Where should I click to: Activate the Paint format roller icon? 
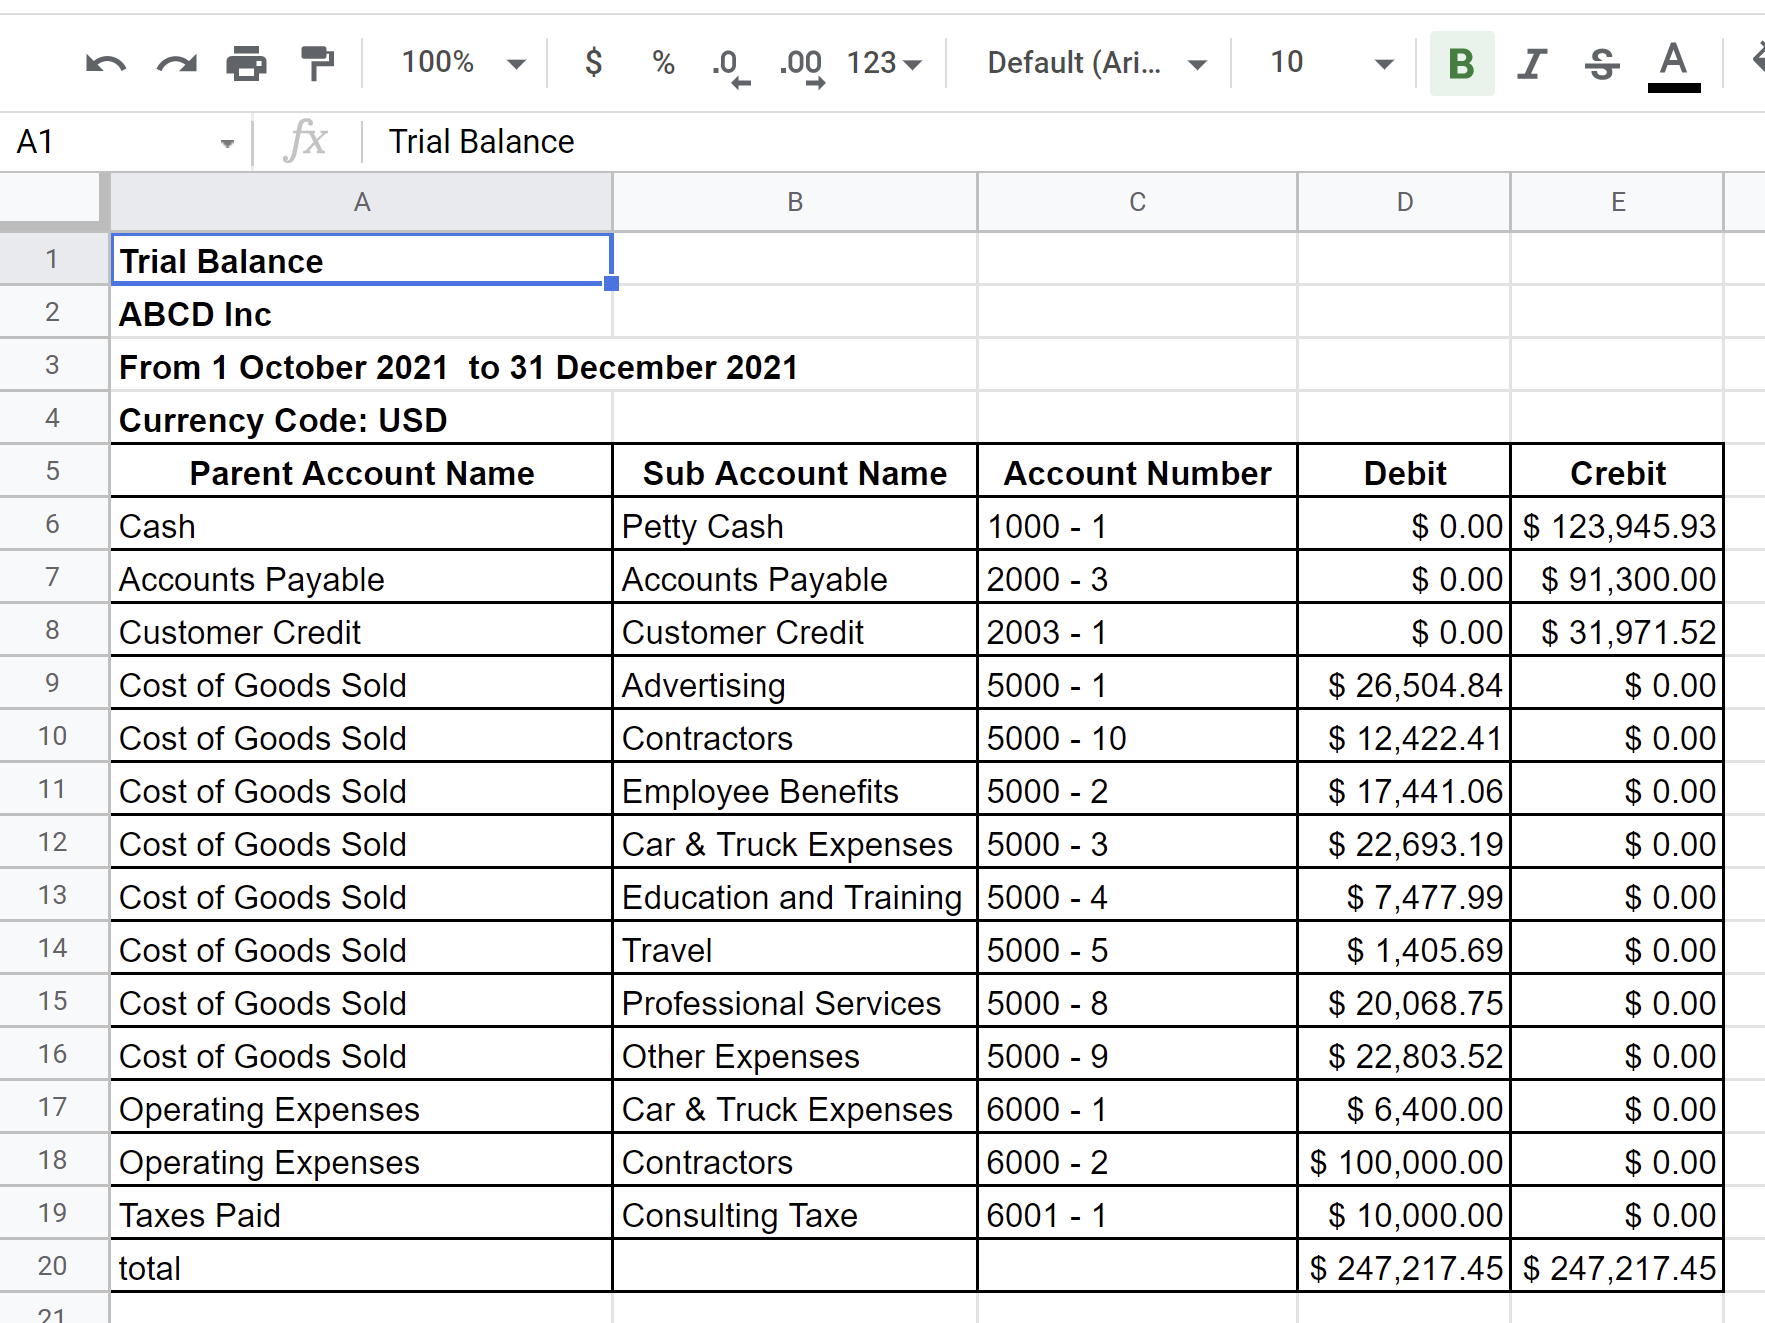click(317, 64)
